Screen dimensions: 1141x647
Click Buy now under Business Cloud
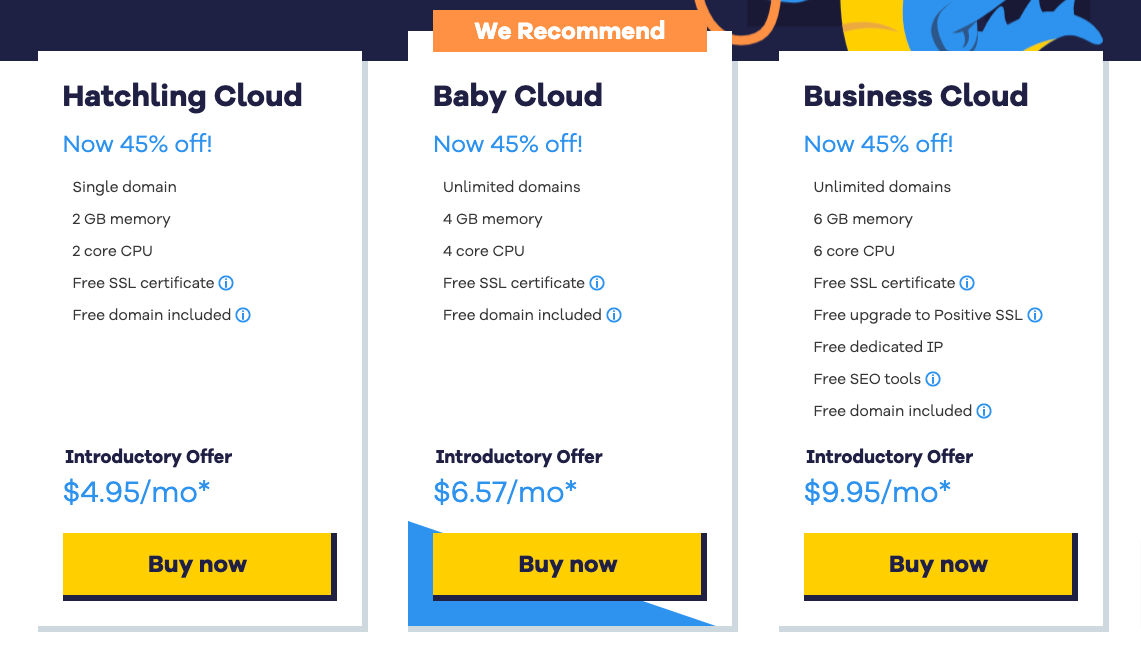click(938, 564)
